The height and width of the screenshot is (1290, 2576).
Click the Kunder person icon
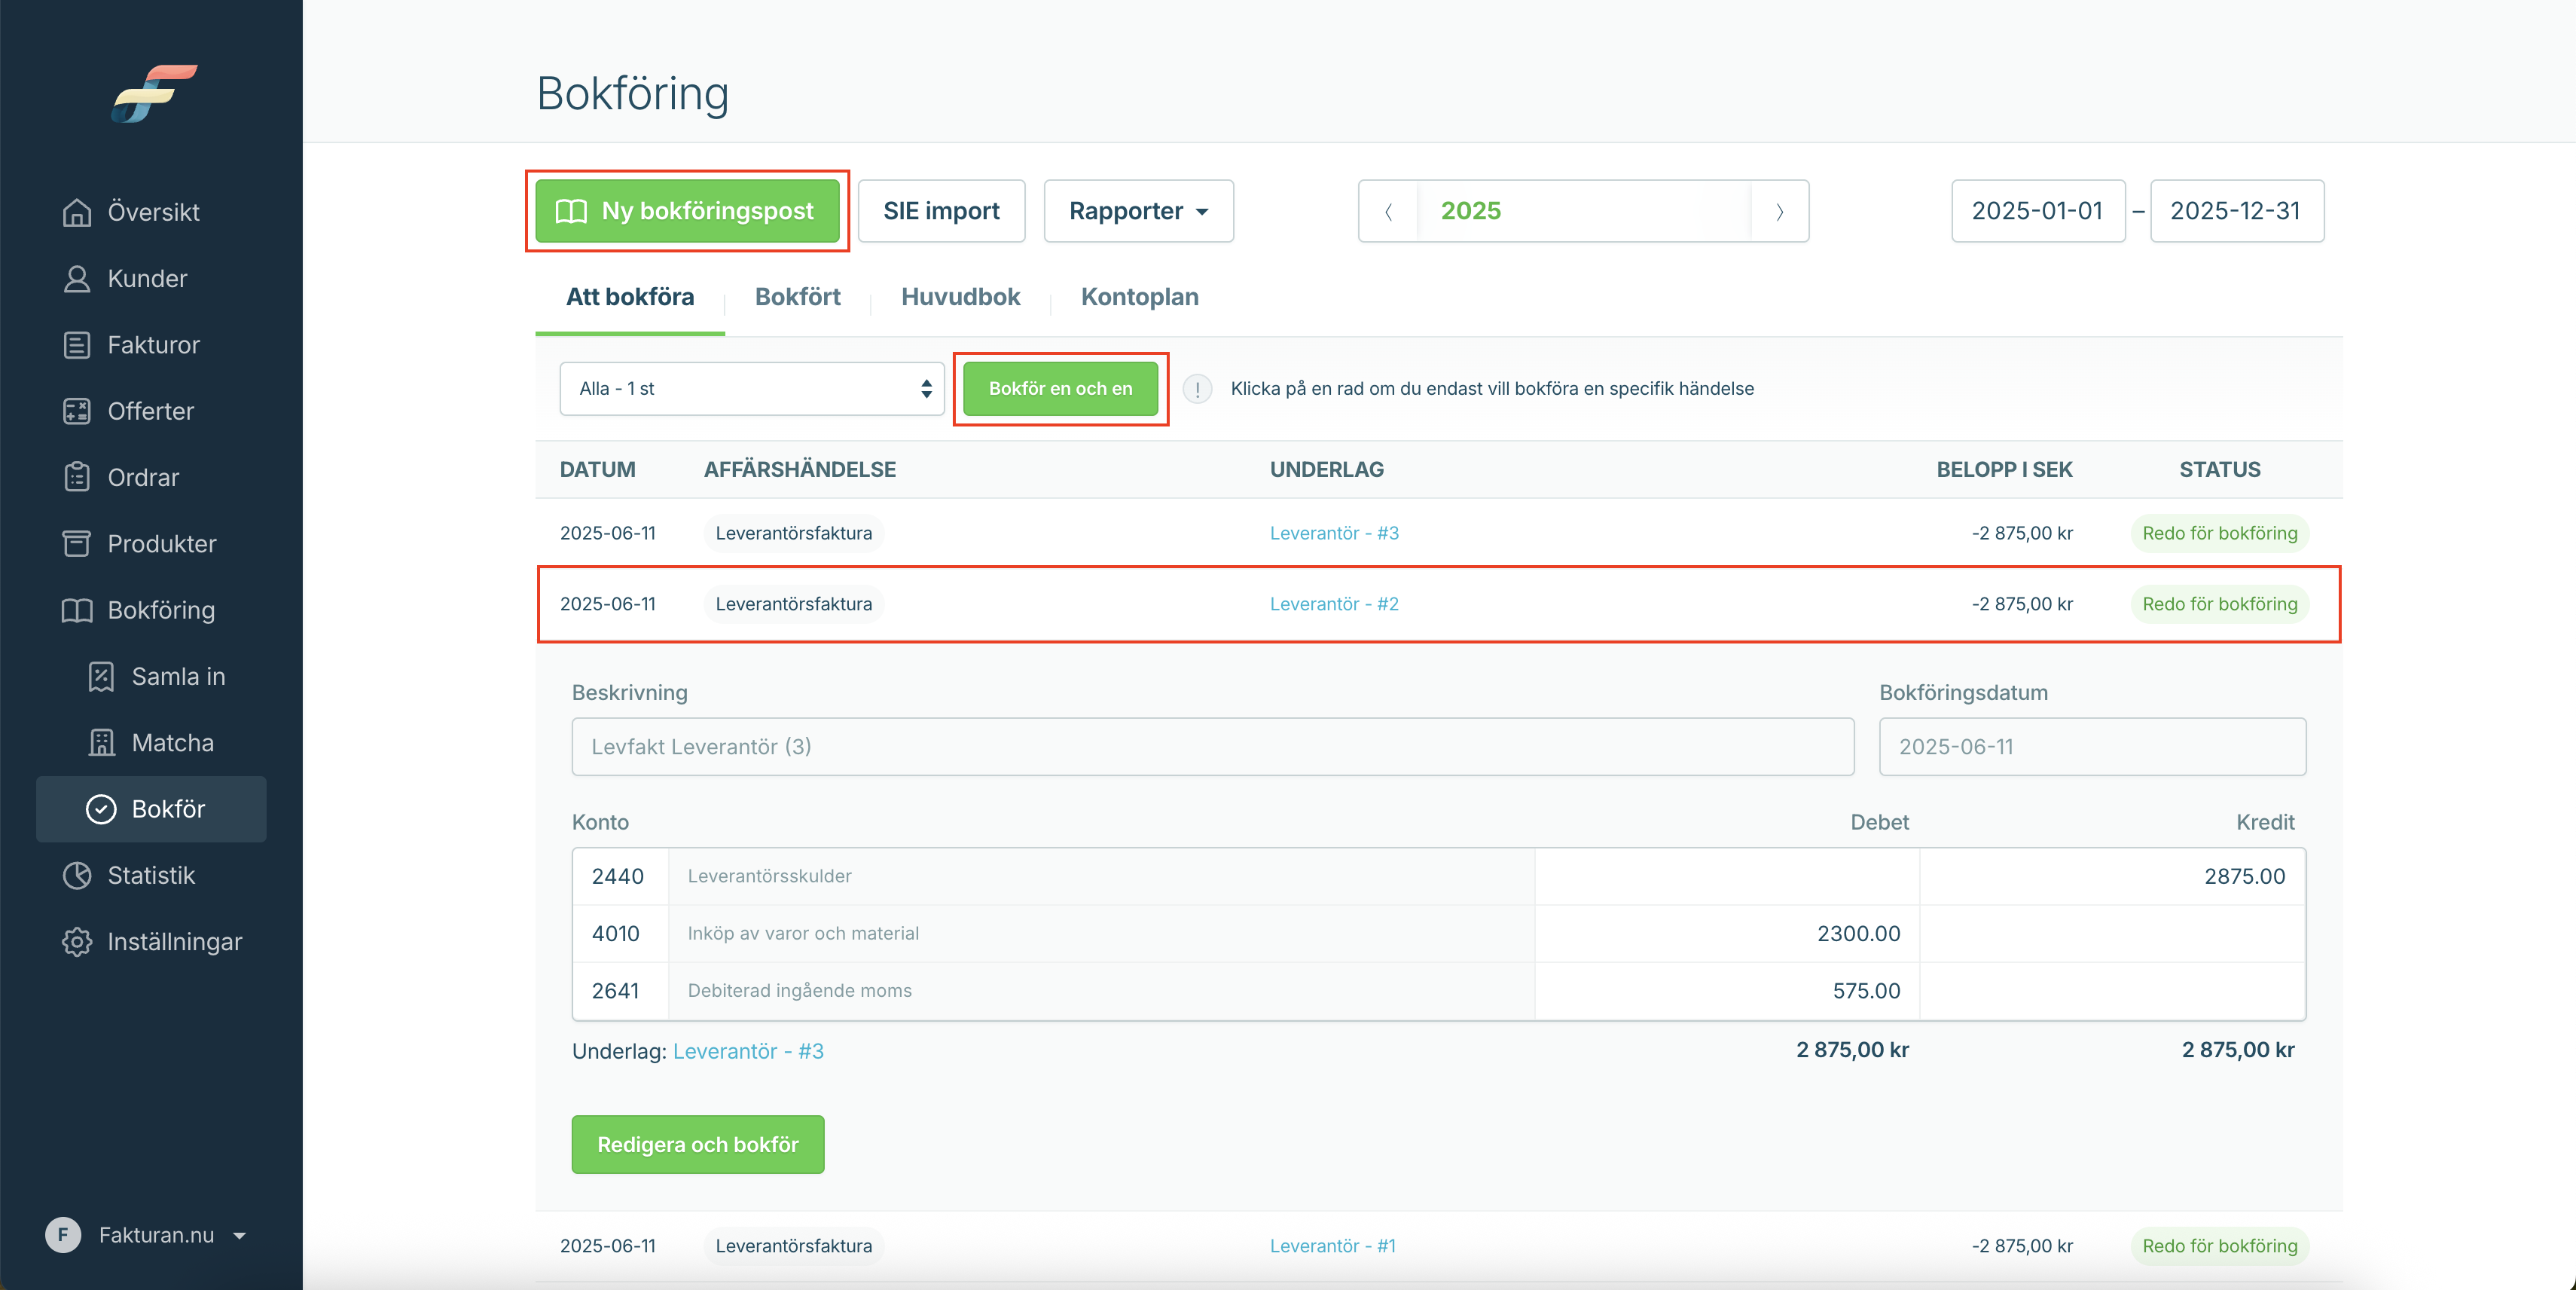77,278
